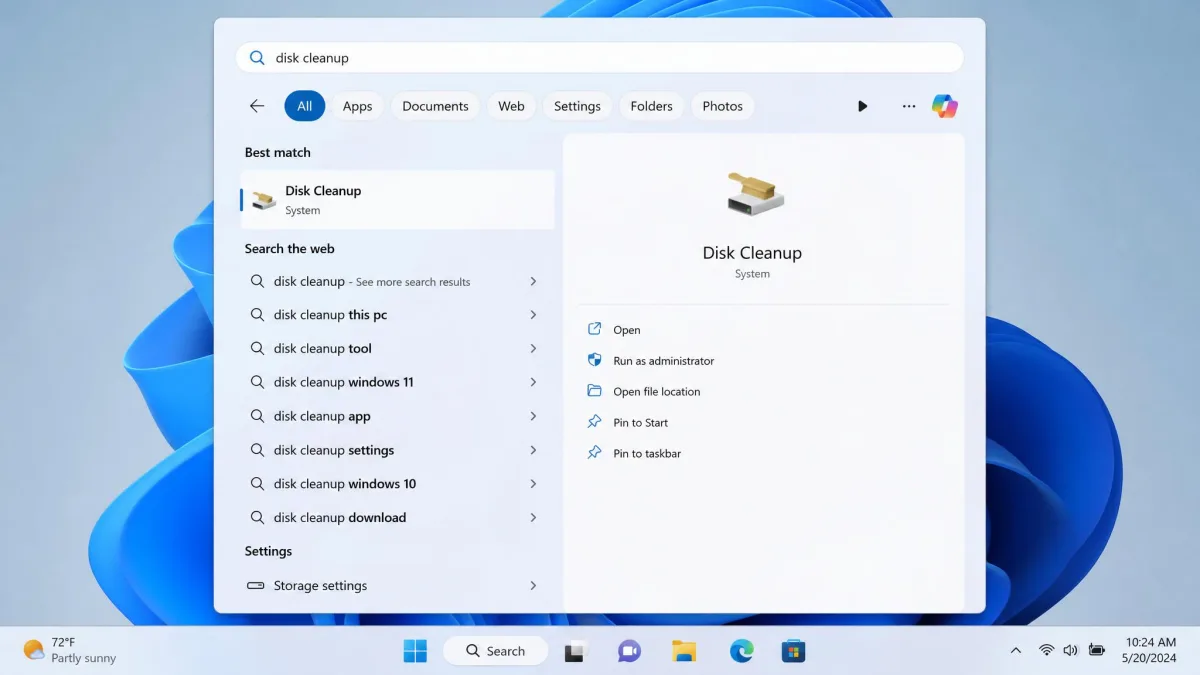The height and width of the screenshot is (675, 1200).
Task: Click the taskbar Search box
Action: click(x=496, y=651)
